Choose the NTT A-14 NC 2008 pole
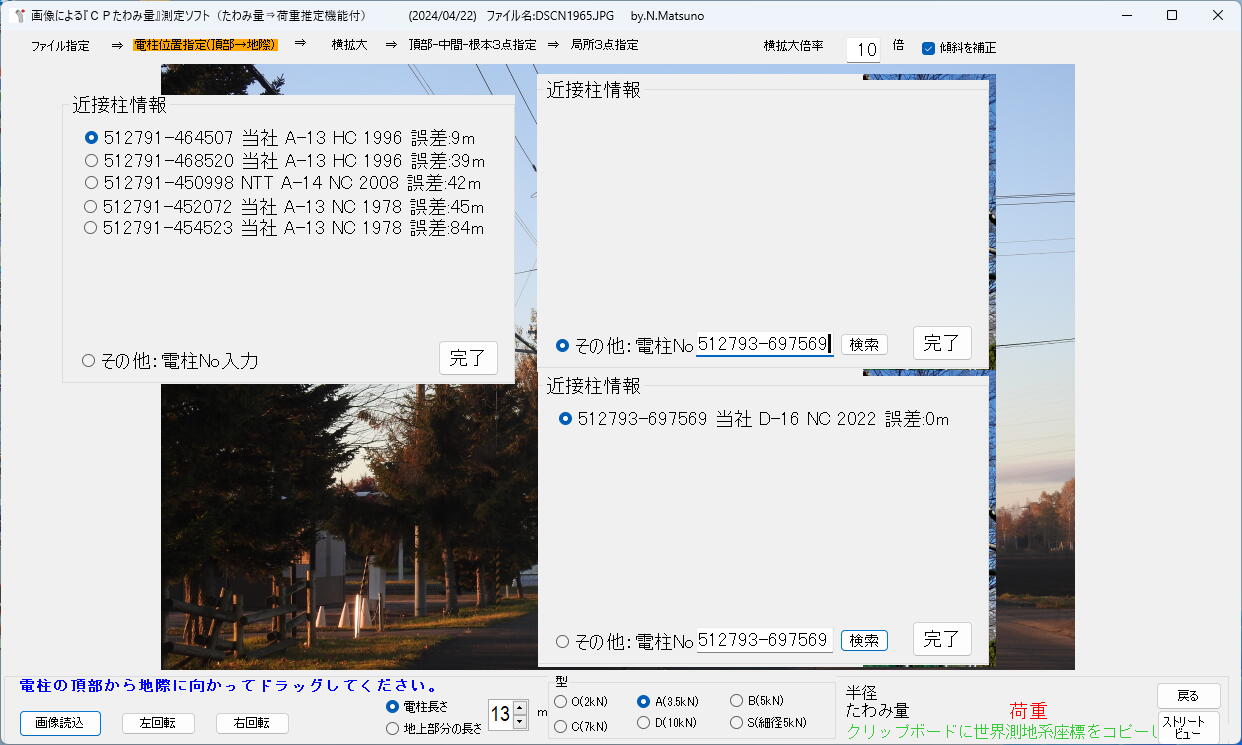This screenshot has width=1242, height=745. [x=92, y=183]
